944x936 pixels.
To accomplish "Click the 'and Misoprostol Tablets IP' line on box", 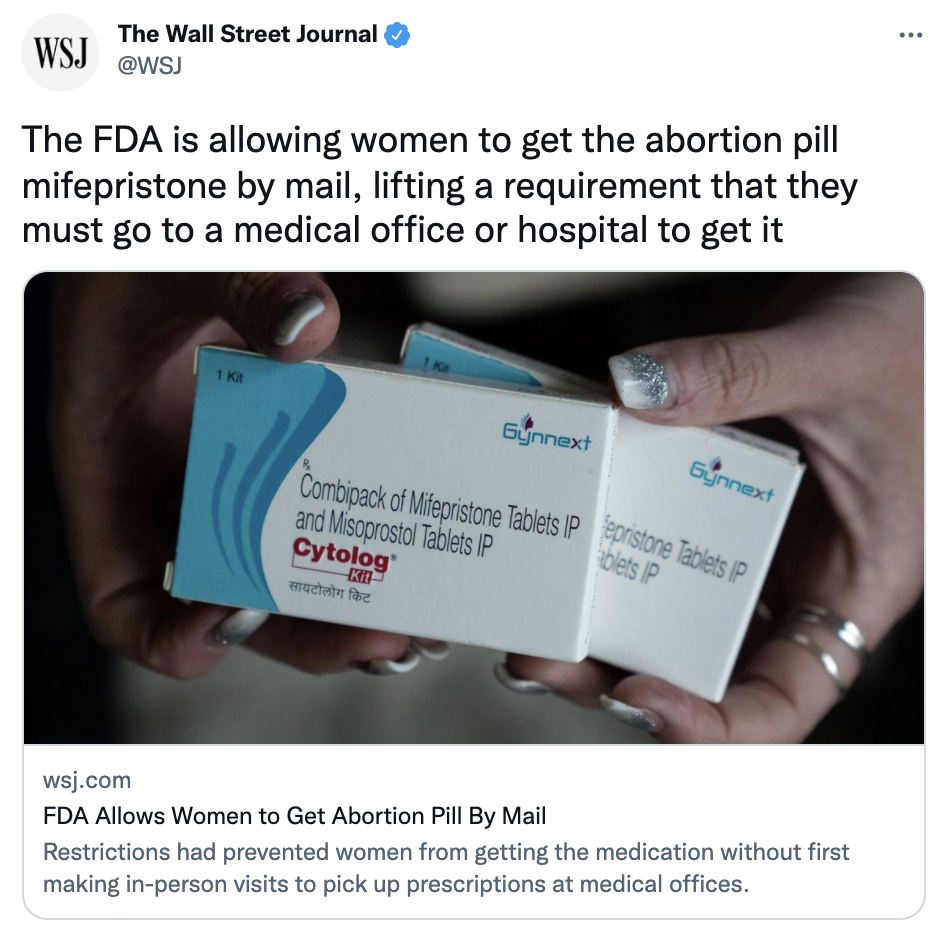I will click(394, 532).
